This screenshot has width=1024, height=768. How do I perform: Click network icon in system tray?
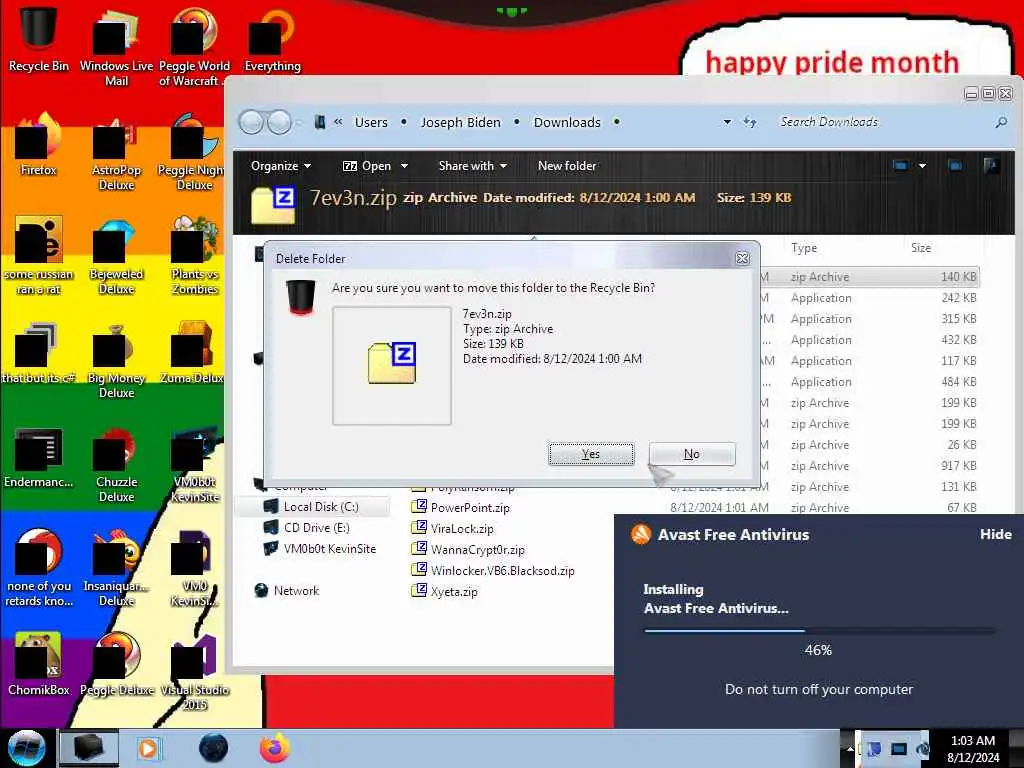[899, 748]
